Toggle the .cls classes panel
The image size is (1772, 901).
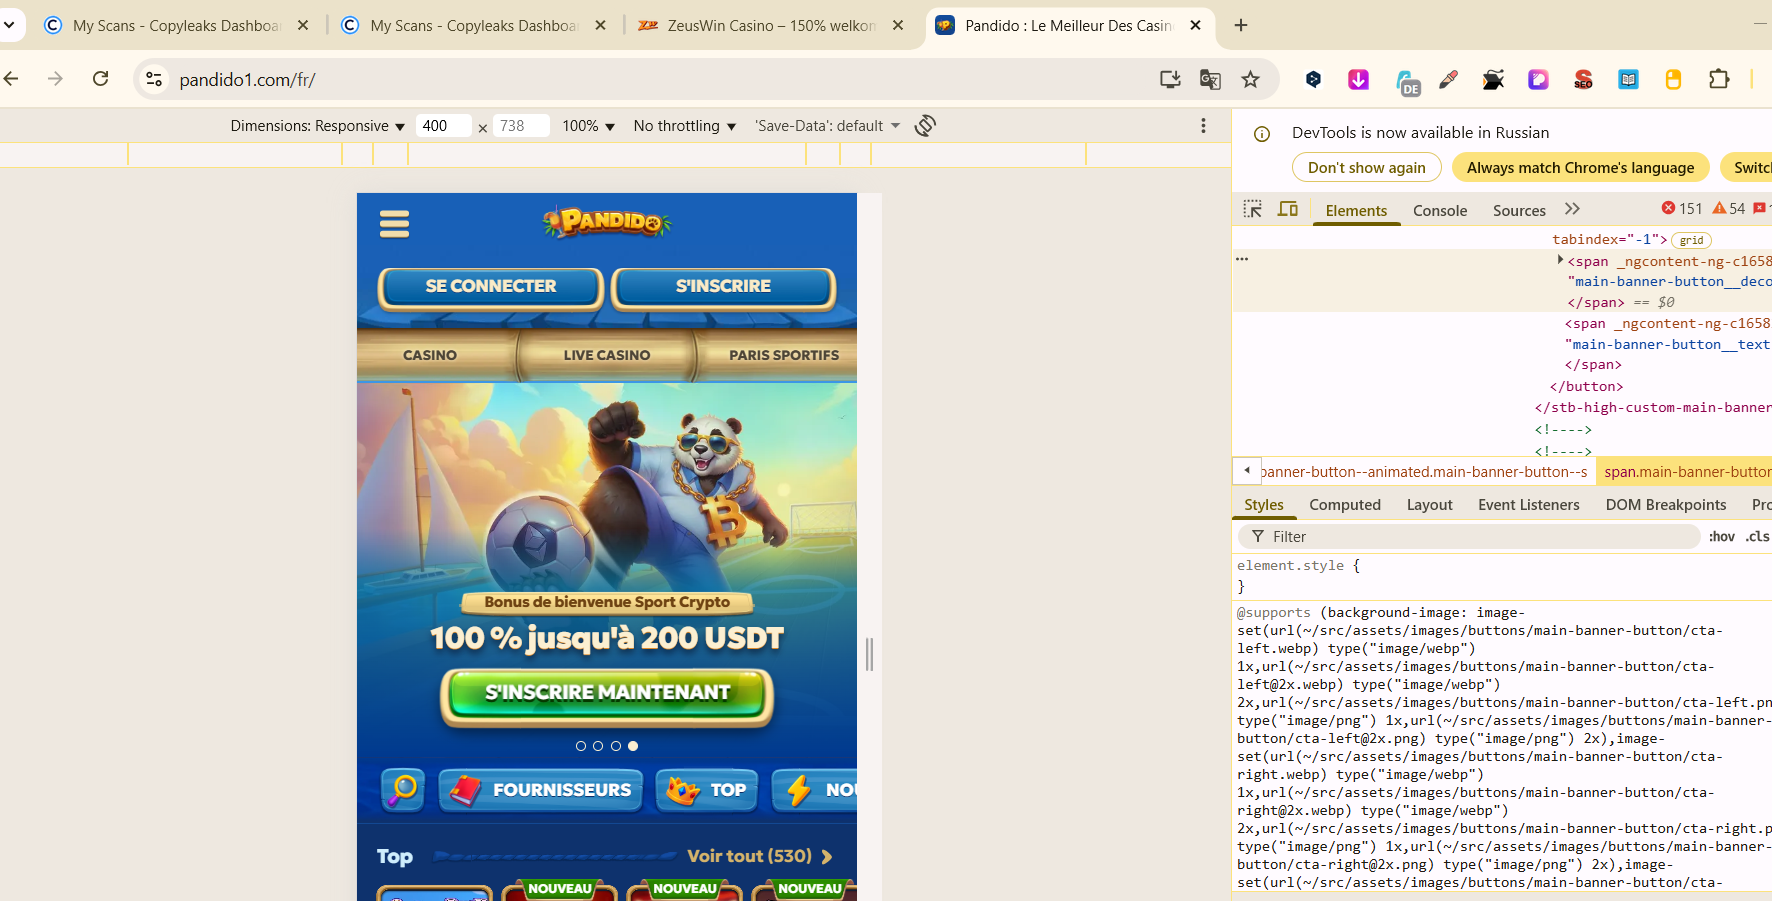(1757, 537)
